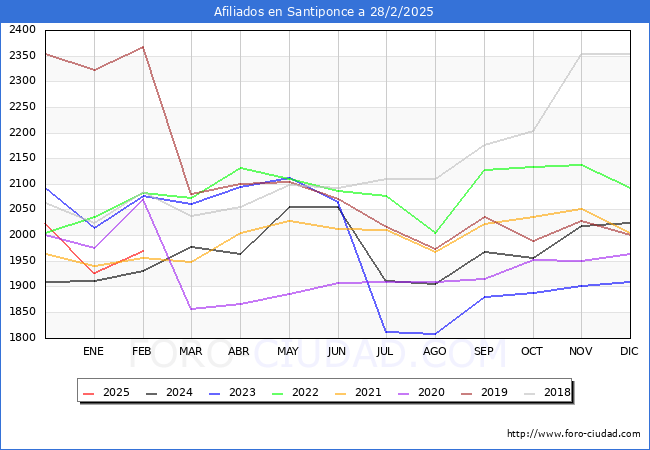The width and height of the screenshot is (650, 450).
Task: Click the DIC month axis label
Action: (629, 351)
